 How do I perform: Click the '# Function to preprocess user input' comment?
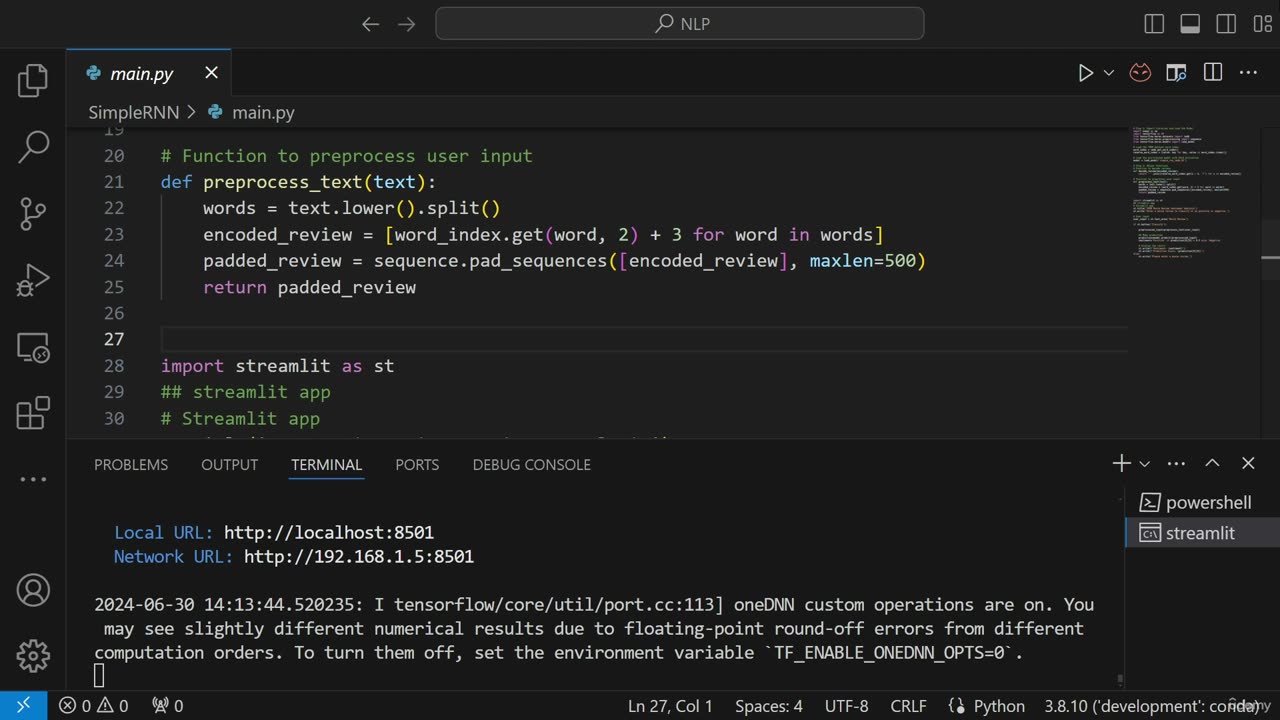click(346, 156)
